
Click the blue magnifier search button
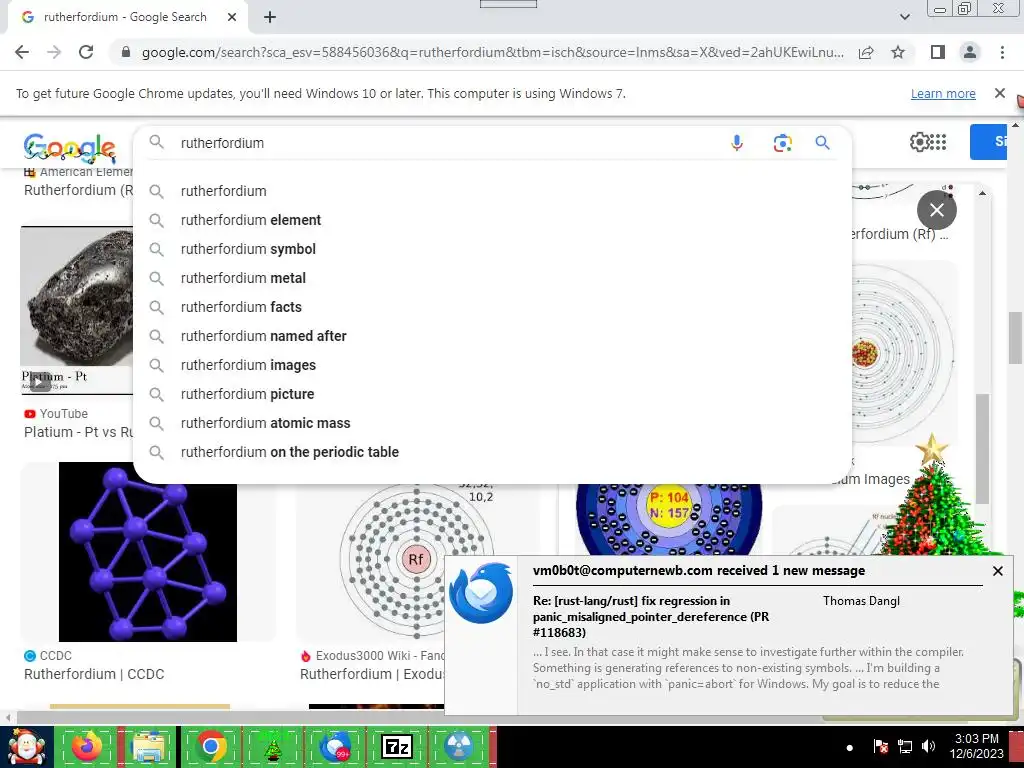(x=822, y=142)
